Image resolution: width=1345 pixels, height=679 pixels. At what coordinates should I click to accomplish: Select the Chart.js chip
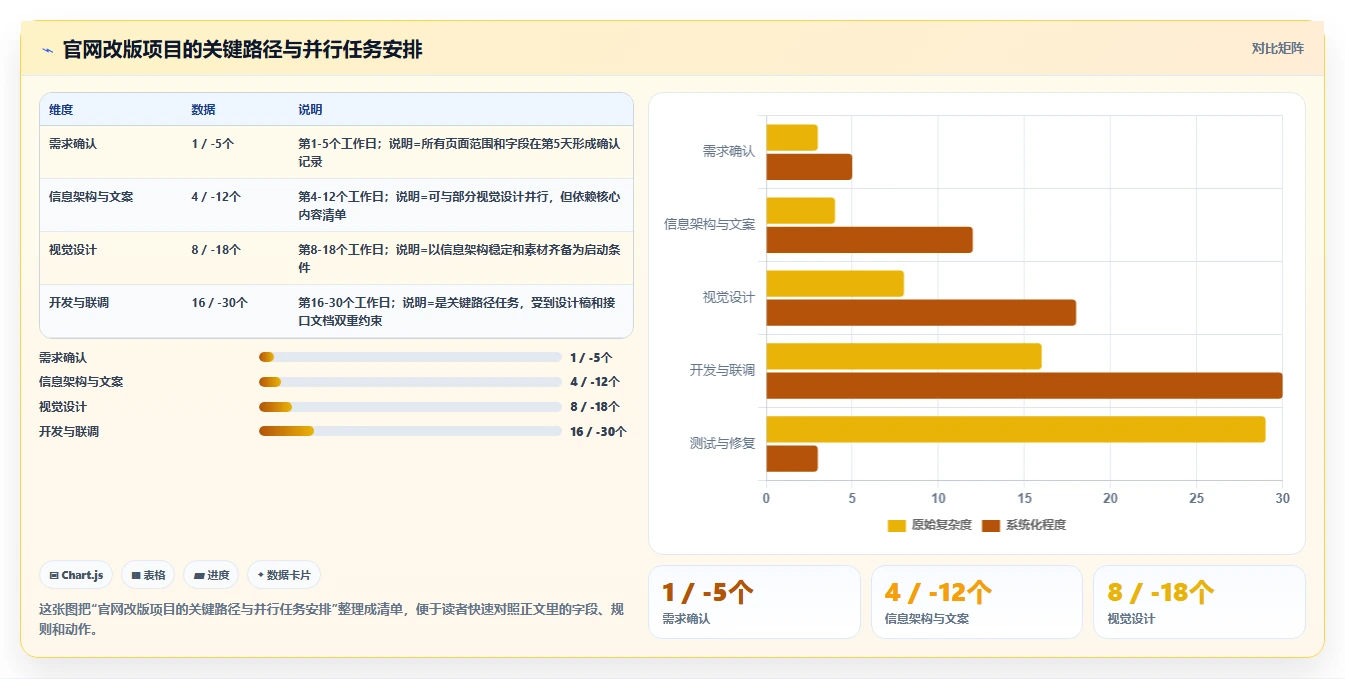[x=76, y=575]
